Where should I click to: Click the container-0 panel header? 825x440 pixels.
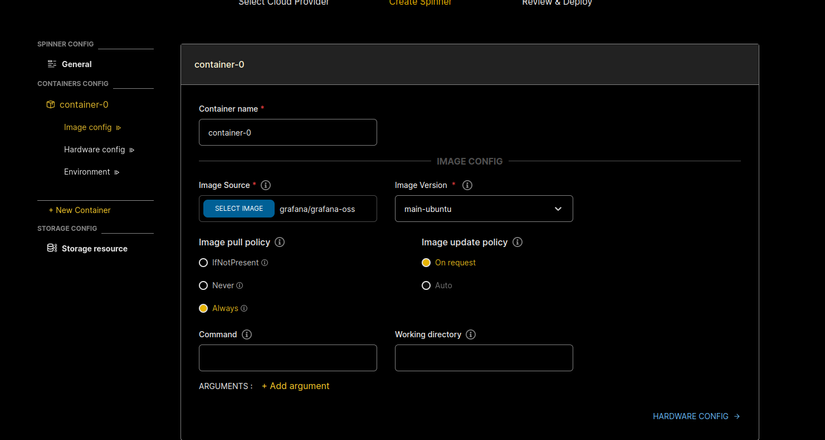(469, 64)
